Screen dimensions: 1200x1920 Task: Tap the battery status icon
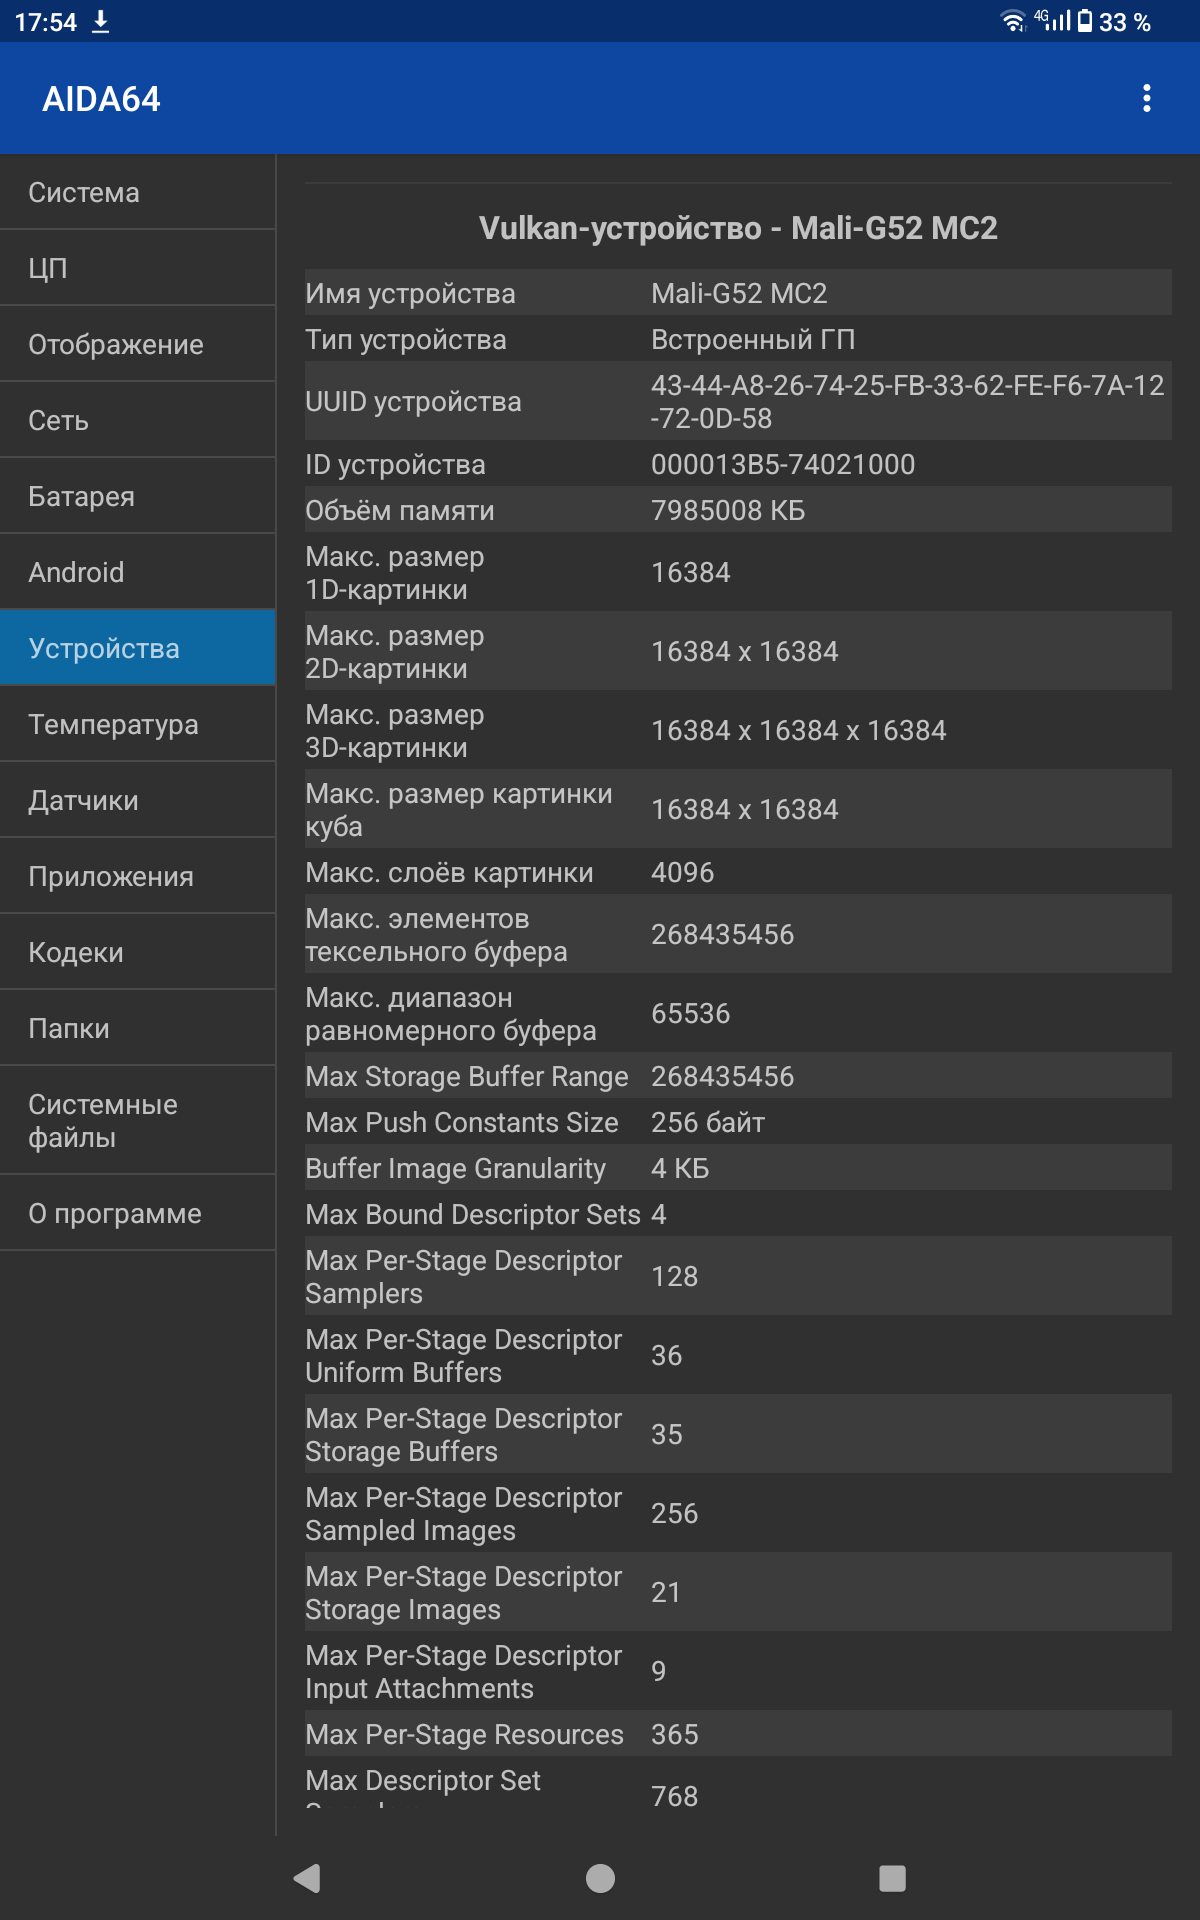pos(1084,21)
